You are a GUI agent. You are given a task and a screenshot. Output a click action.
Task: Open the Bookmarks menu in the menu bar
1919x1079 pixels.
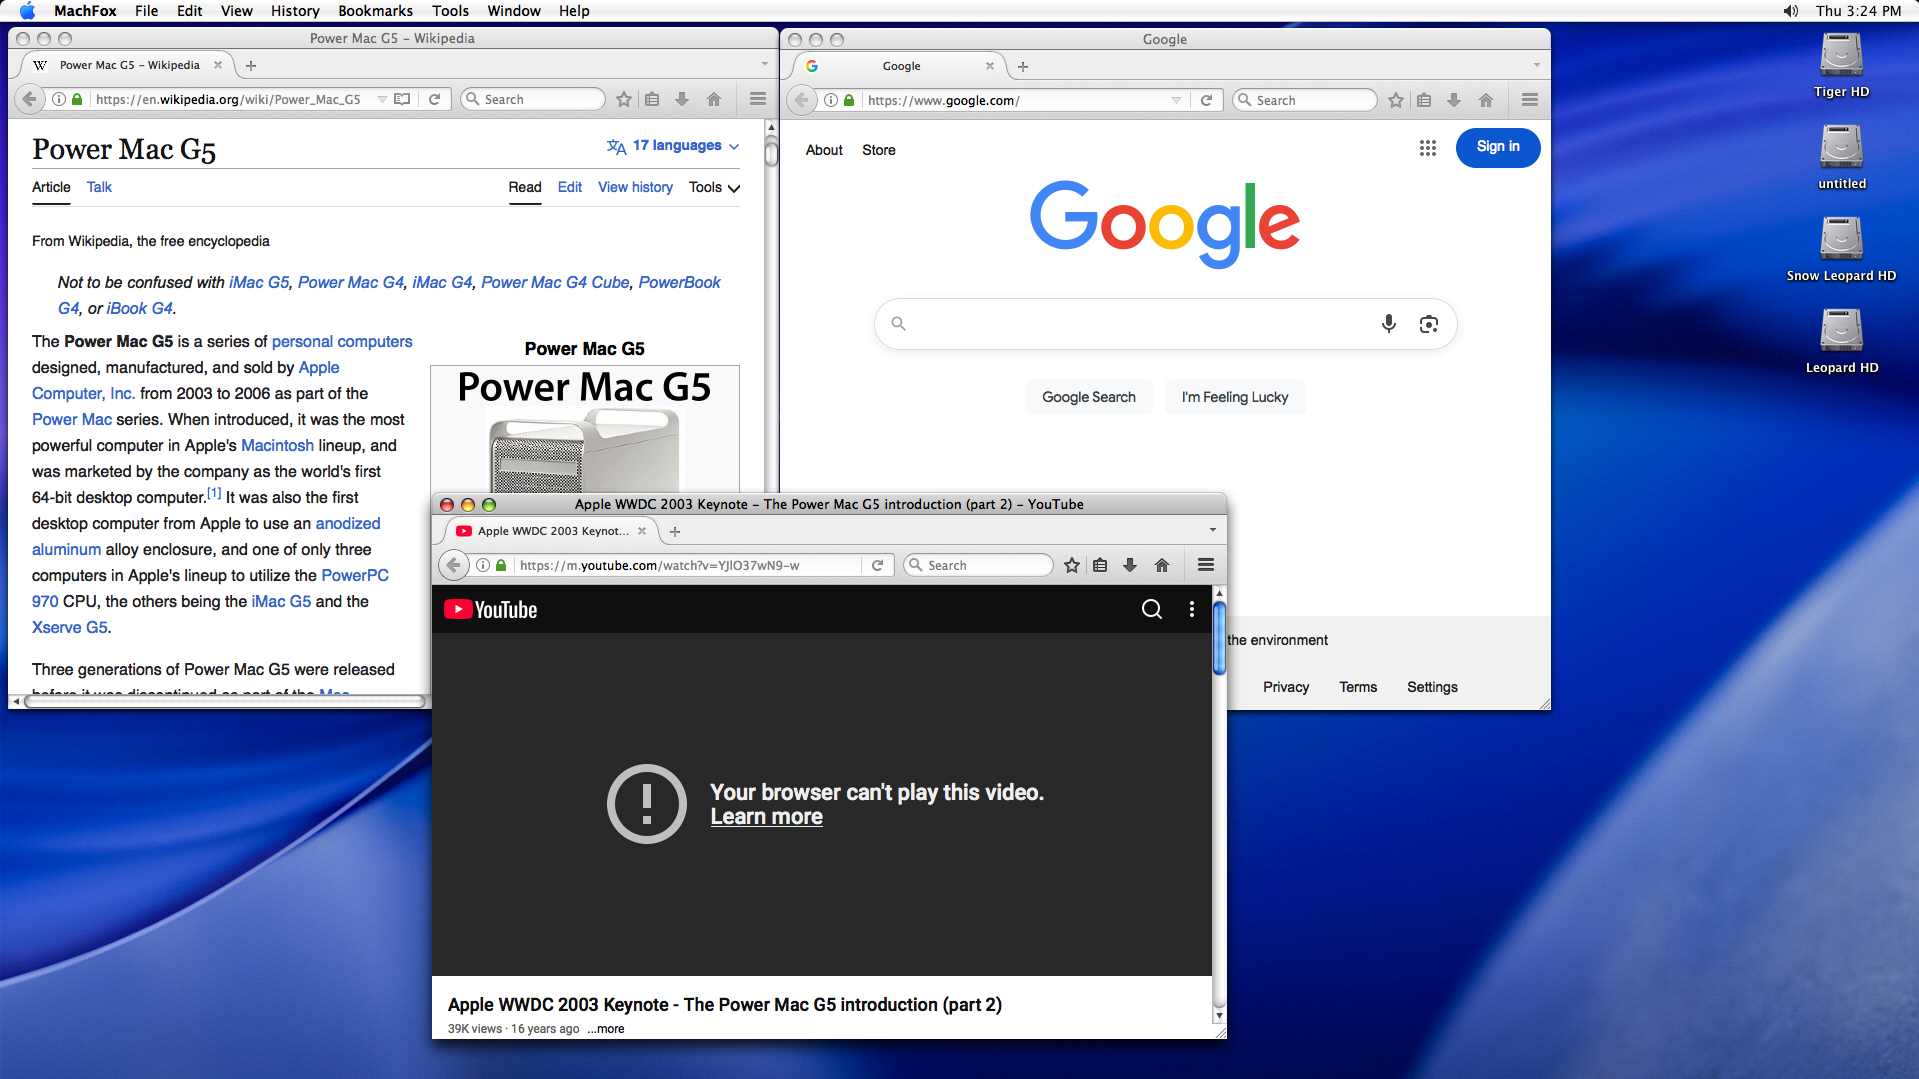point(375,11)
